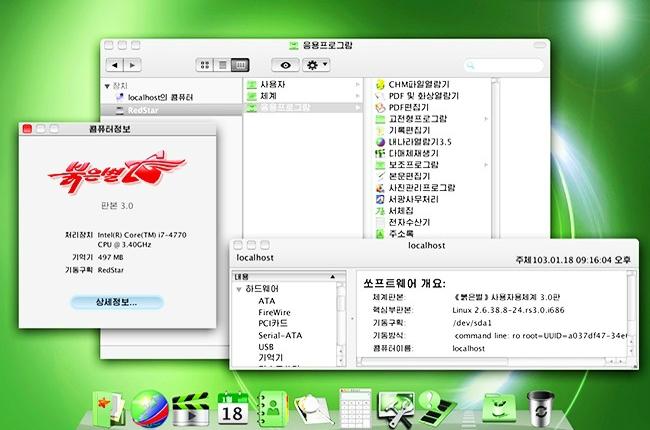Collapse the 장치 sidebar section
The width and height of the screenshot is (650, 430).
pos(108,86)
